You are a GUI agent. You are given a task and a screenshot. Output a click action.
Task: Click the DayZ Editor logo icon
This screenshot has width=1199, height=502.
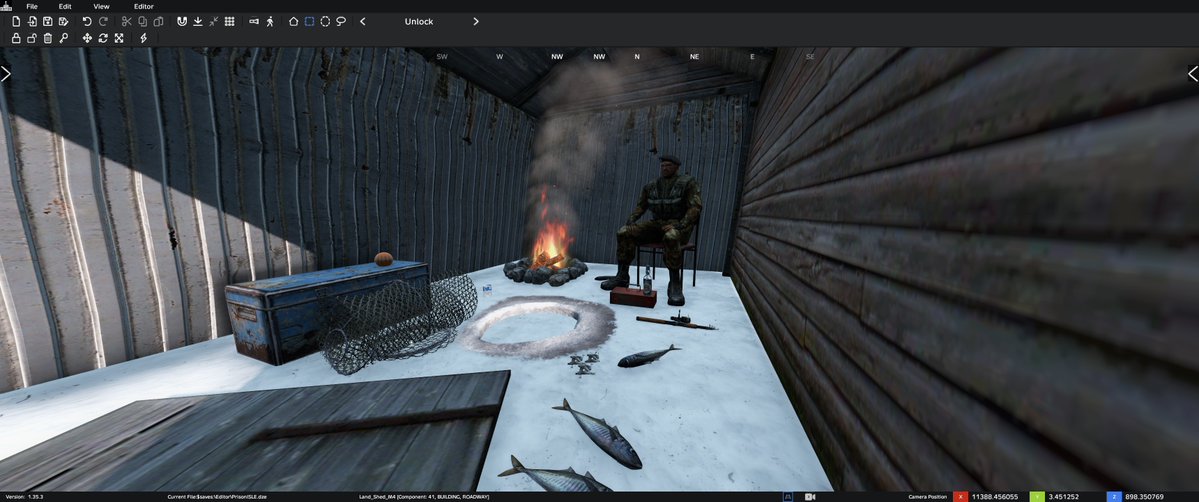[x=7, y=7]
